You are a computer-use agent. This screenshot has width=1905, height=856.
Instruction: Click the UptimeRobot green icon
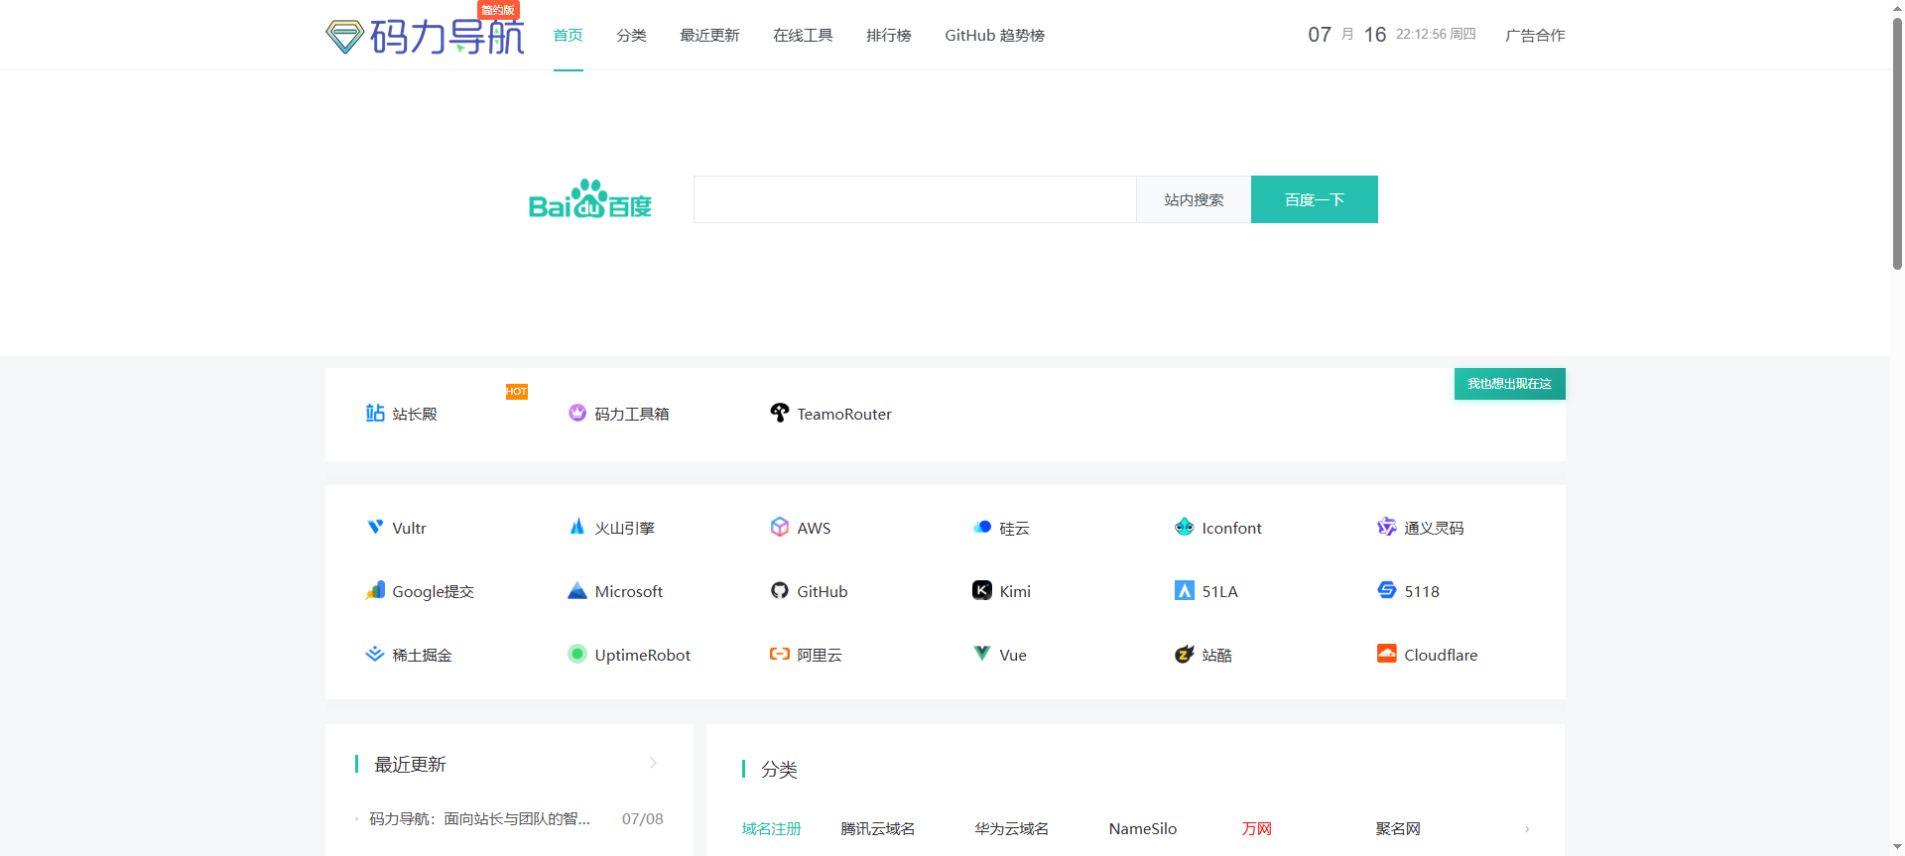577,654
